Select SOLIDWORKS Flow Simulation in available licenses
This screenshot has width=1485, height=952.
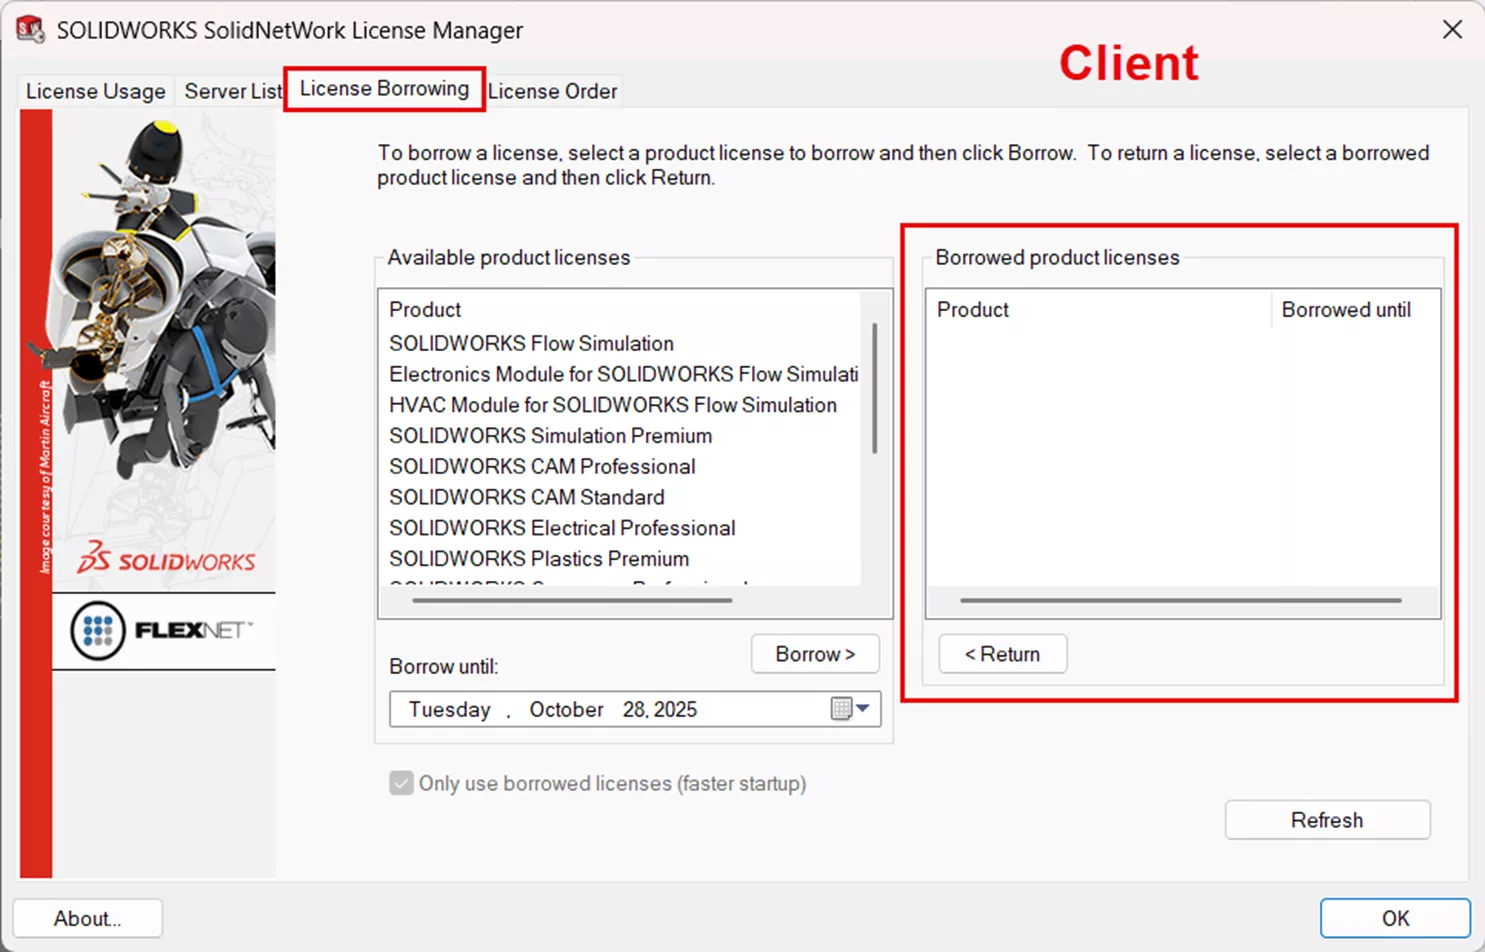coord(531,343)
